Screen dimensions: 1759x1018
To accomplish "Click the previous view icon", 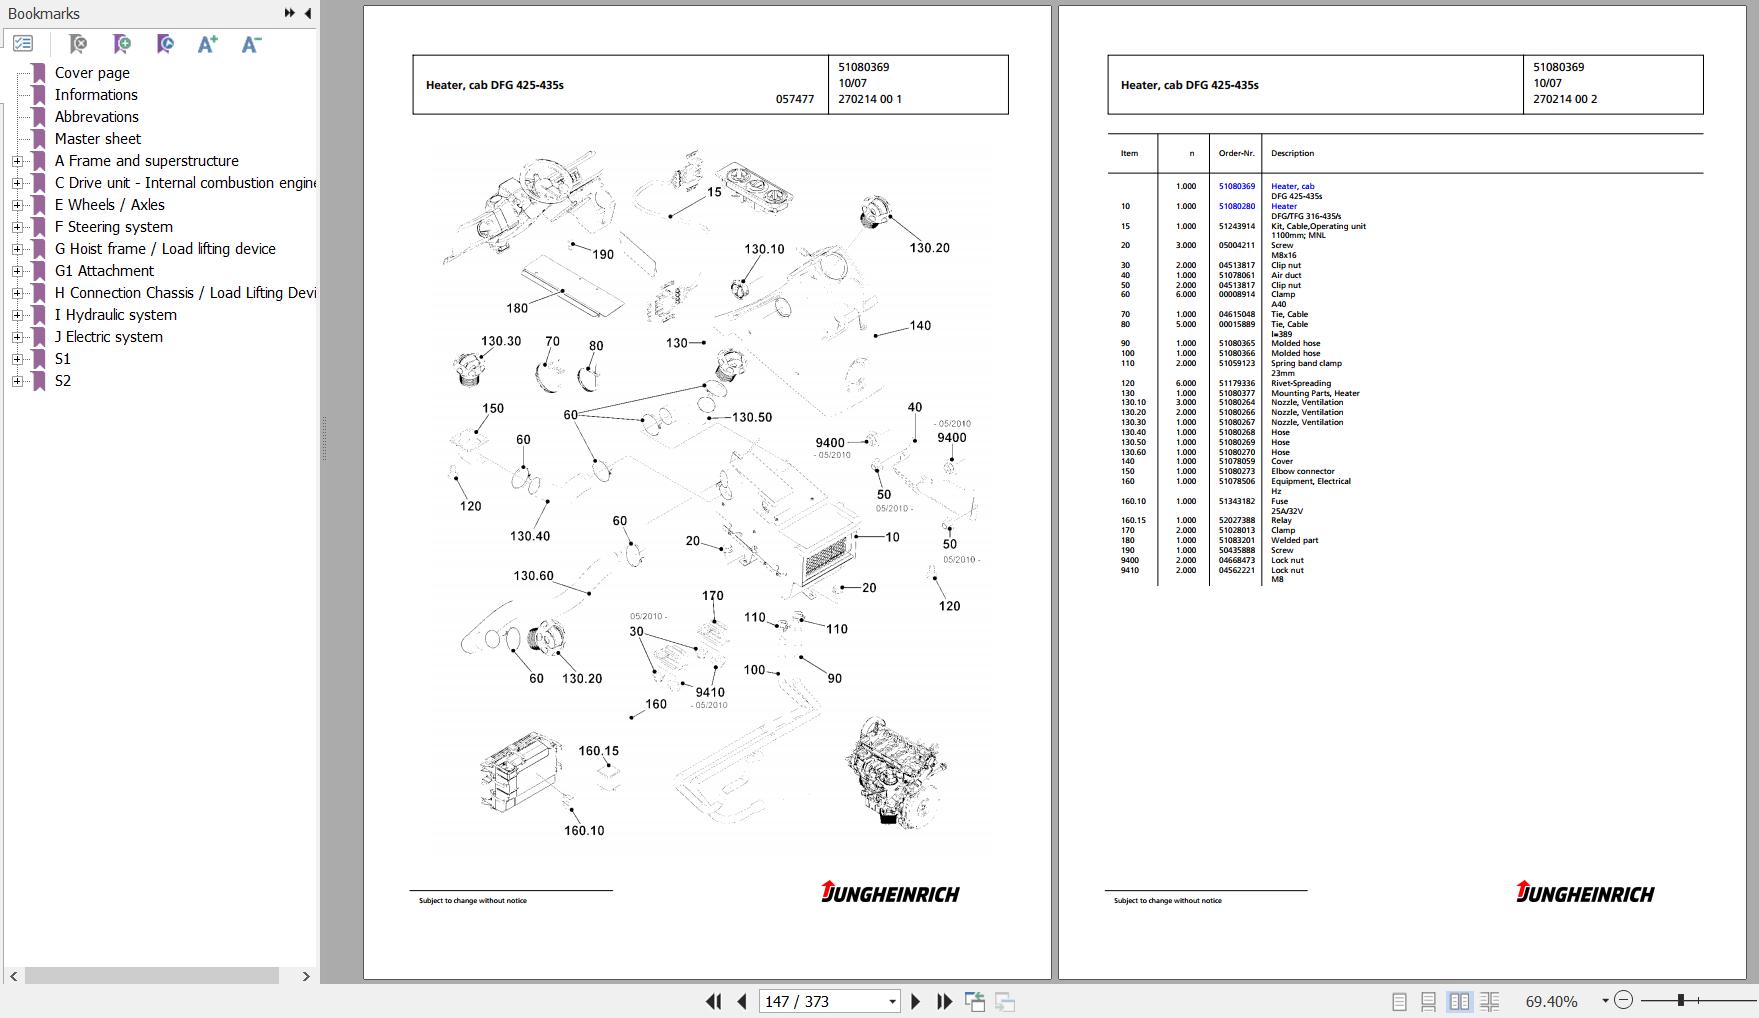I will pos(975,1001).
